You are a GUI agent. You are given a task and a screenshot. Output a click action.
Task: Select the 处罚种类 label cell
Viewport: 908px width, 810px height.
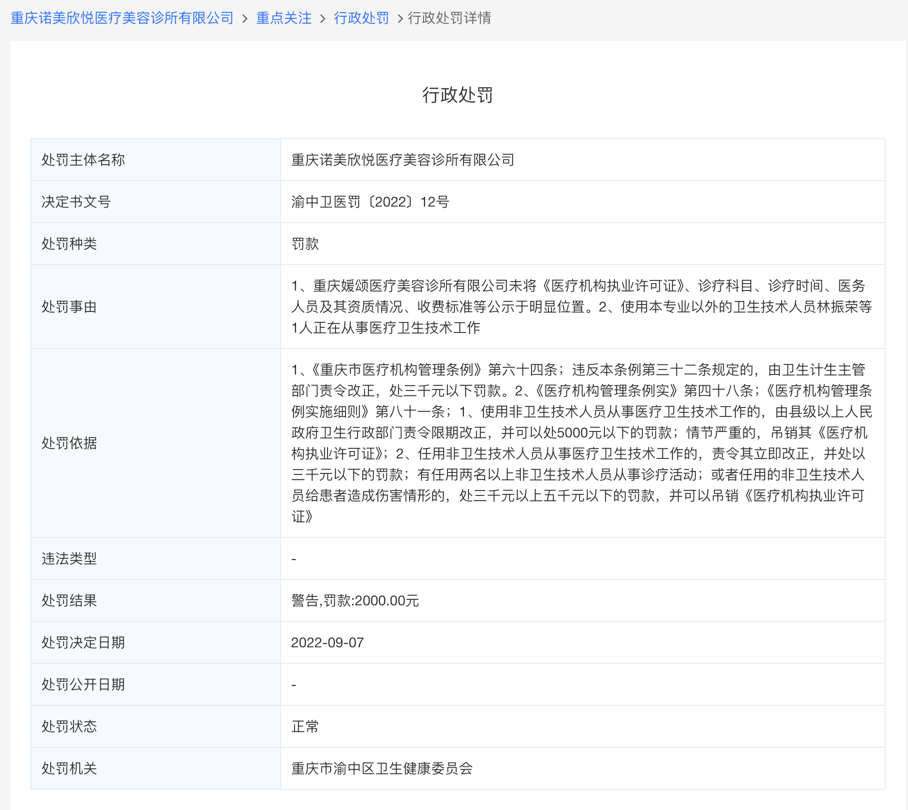pos(156,244)
